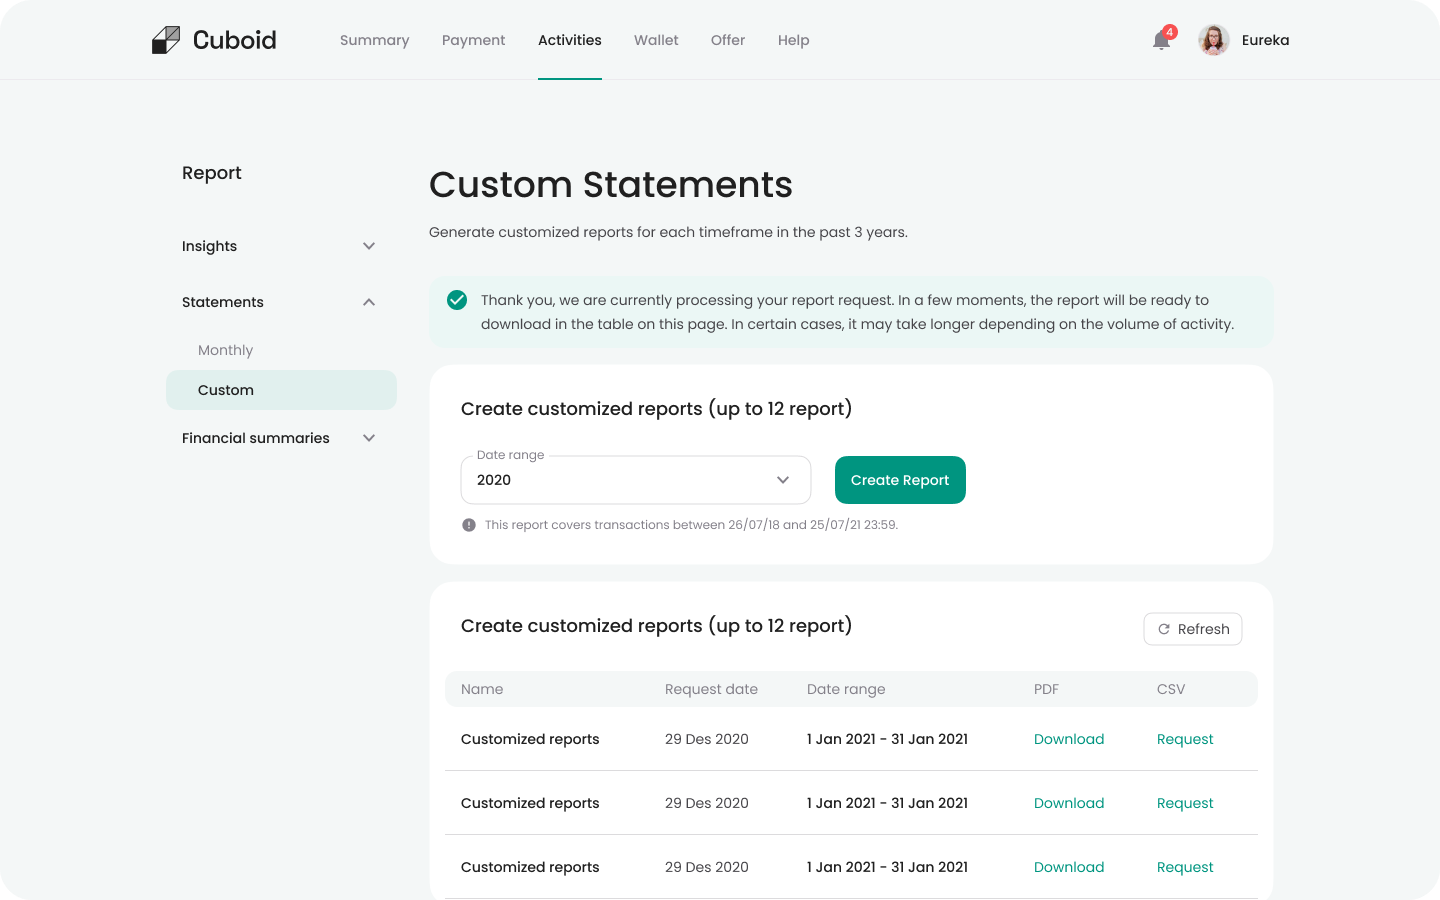Click the refresh arrow icon in Refresh button

point(1164,629)
